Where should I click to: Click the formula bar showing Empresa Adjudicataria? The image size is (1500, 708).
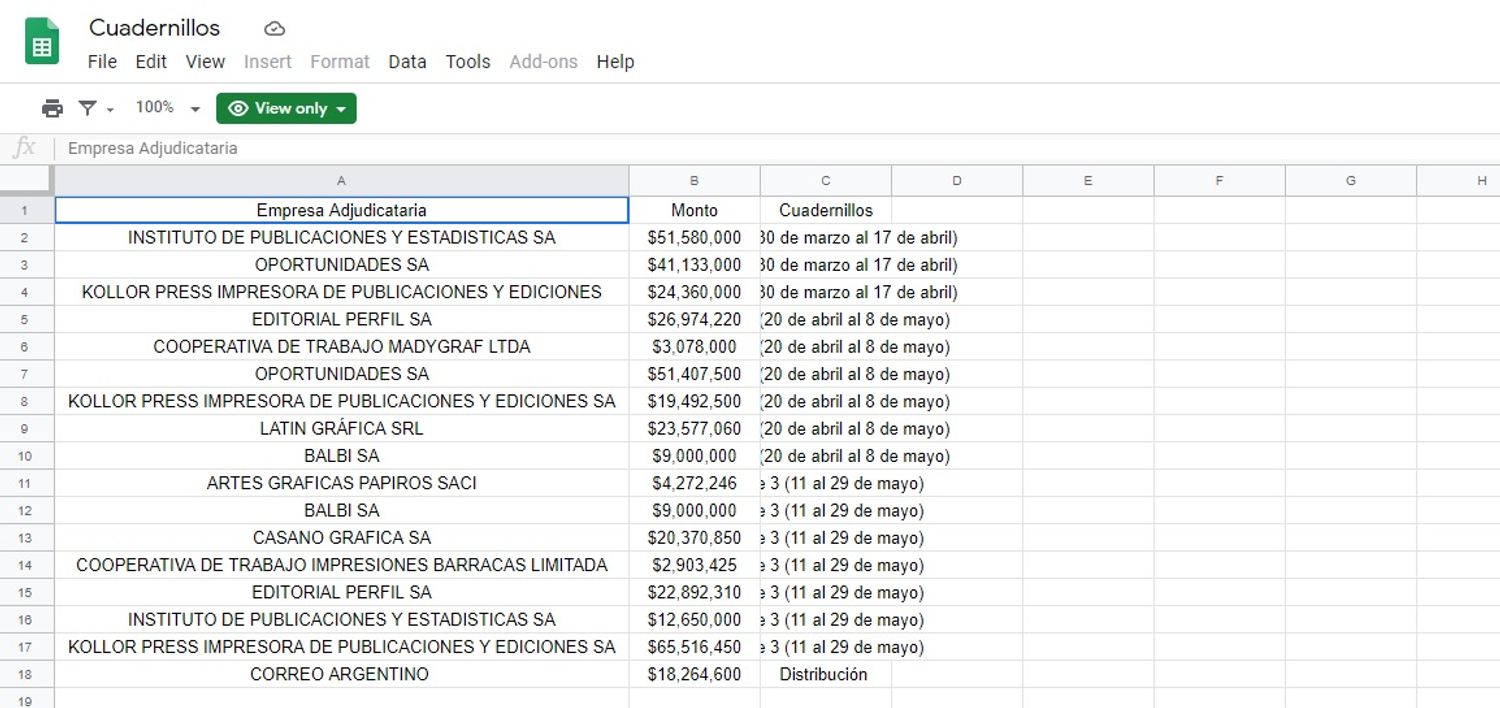[x=778, y=148]
